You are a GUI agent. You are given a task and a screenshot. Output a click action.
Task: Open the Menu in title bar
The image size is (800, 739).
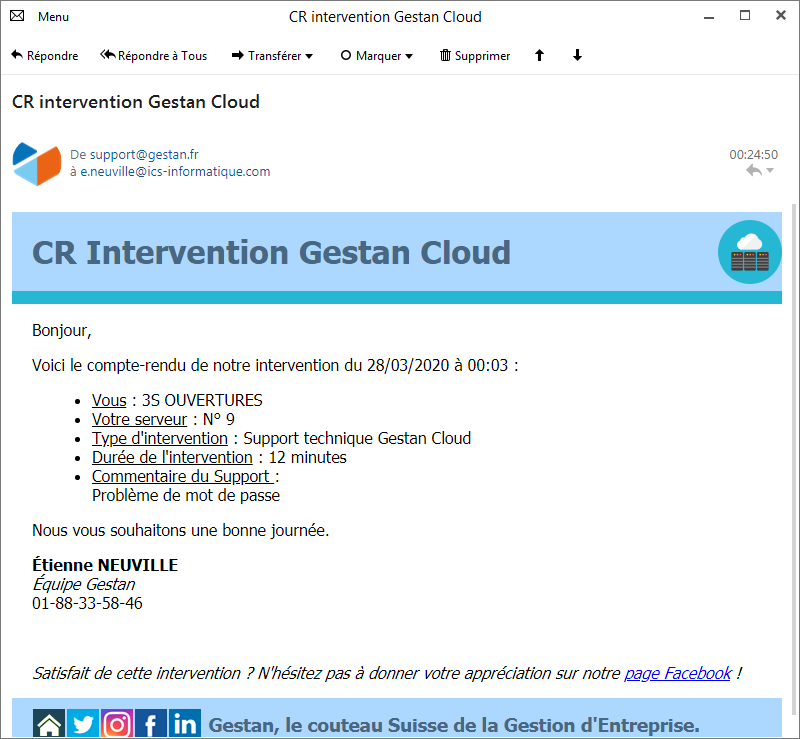coord(53,17)
